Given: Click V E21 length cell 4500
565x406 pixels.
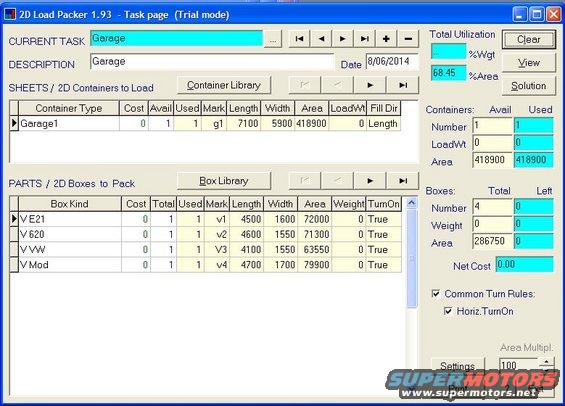Looking at the screenshot, I should (247, 219).
